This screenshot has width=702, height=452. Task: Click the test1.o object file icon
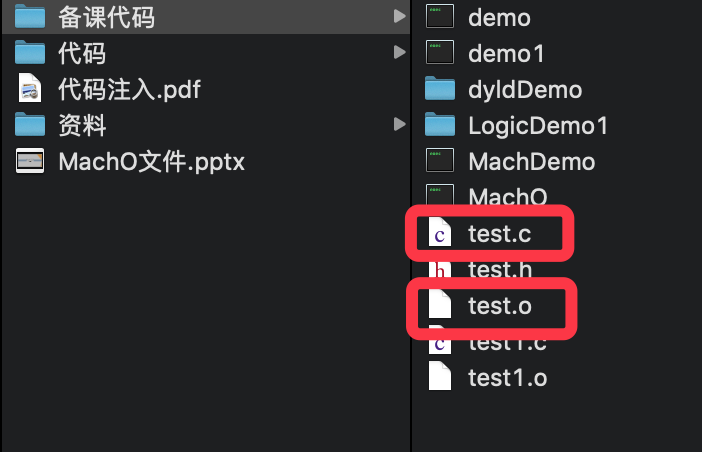tap(440, 378)
